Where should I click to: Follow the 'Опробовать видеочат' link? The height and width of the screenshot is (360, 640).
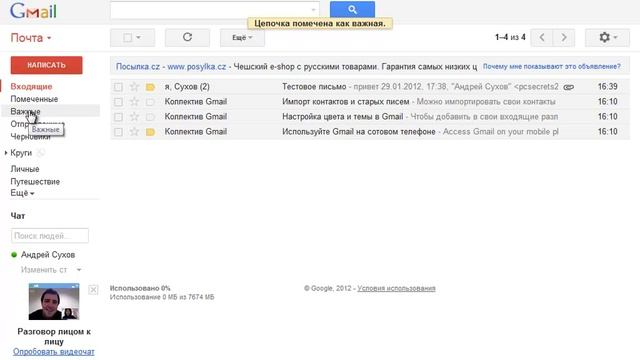(53, 351)
